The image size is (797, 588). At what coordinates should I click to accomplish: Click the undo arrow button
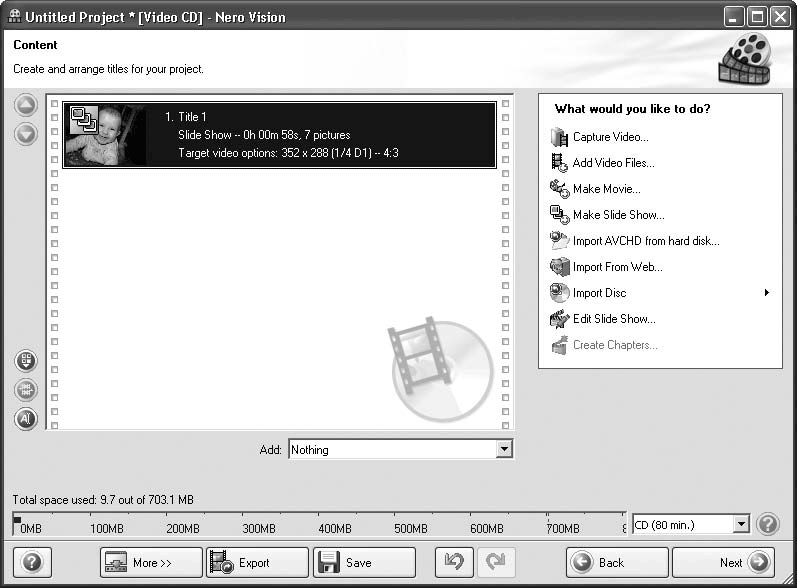coord(454,562)
